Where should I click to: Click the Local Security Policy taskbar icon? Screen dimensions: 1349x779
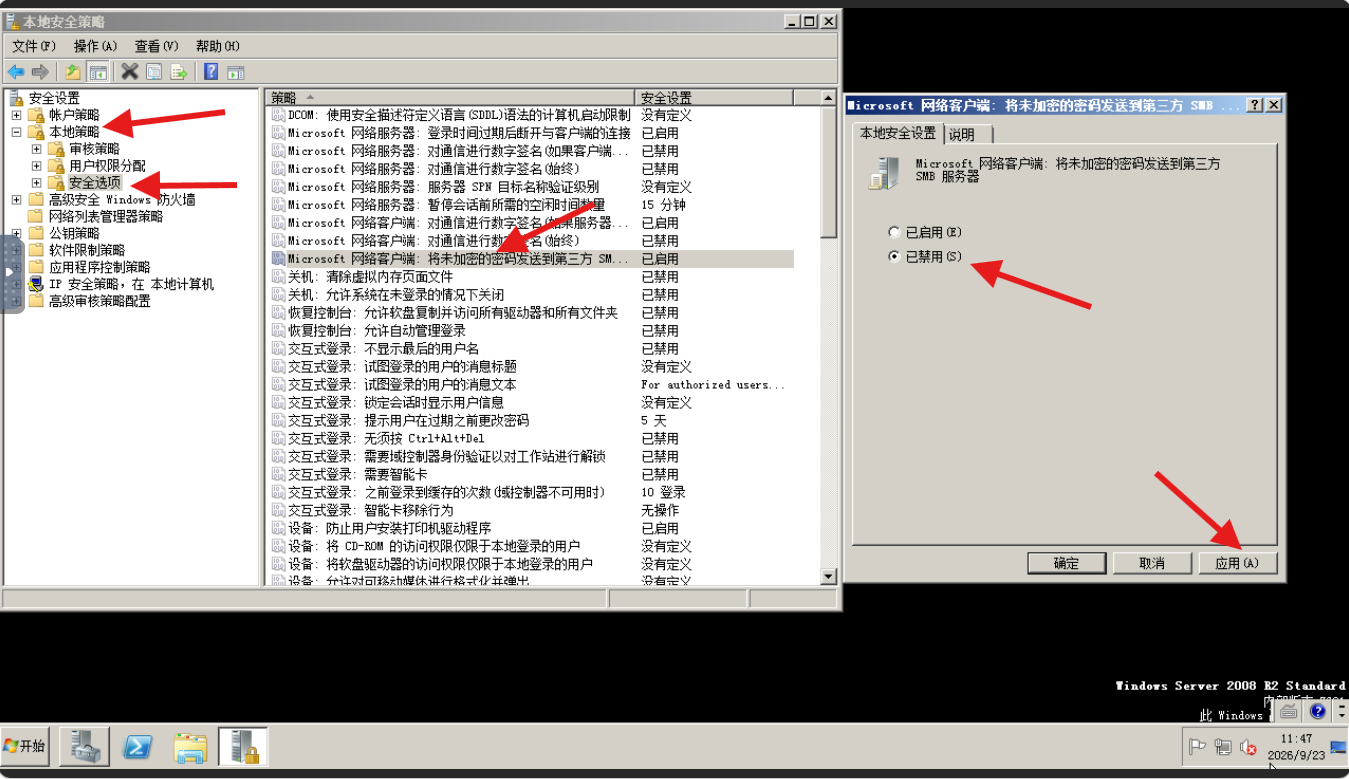[x=243, y=747]
